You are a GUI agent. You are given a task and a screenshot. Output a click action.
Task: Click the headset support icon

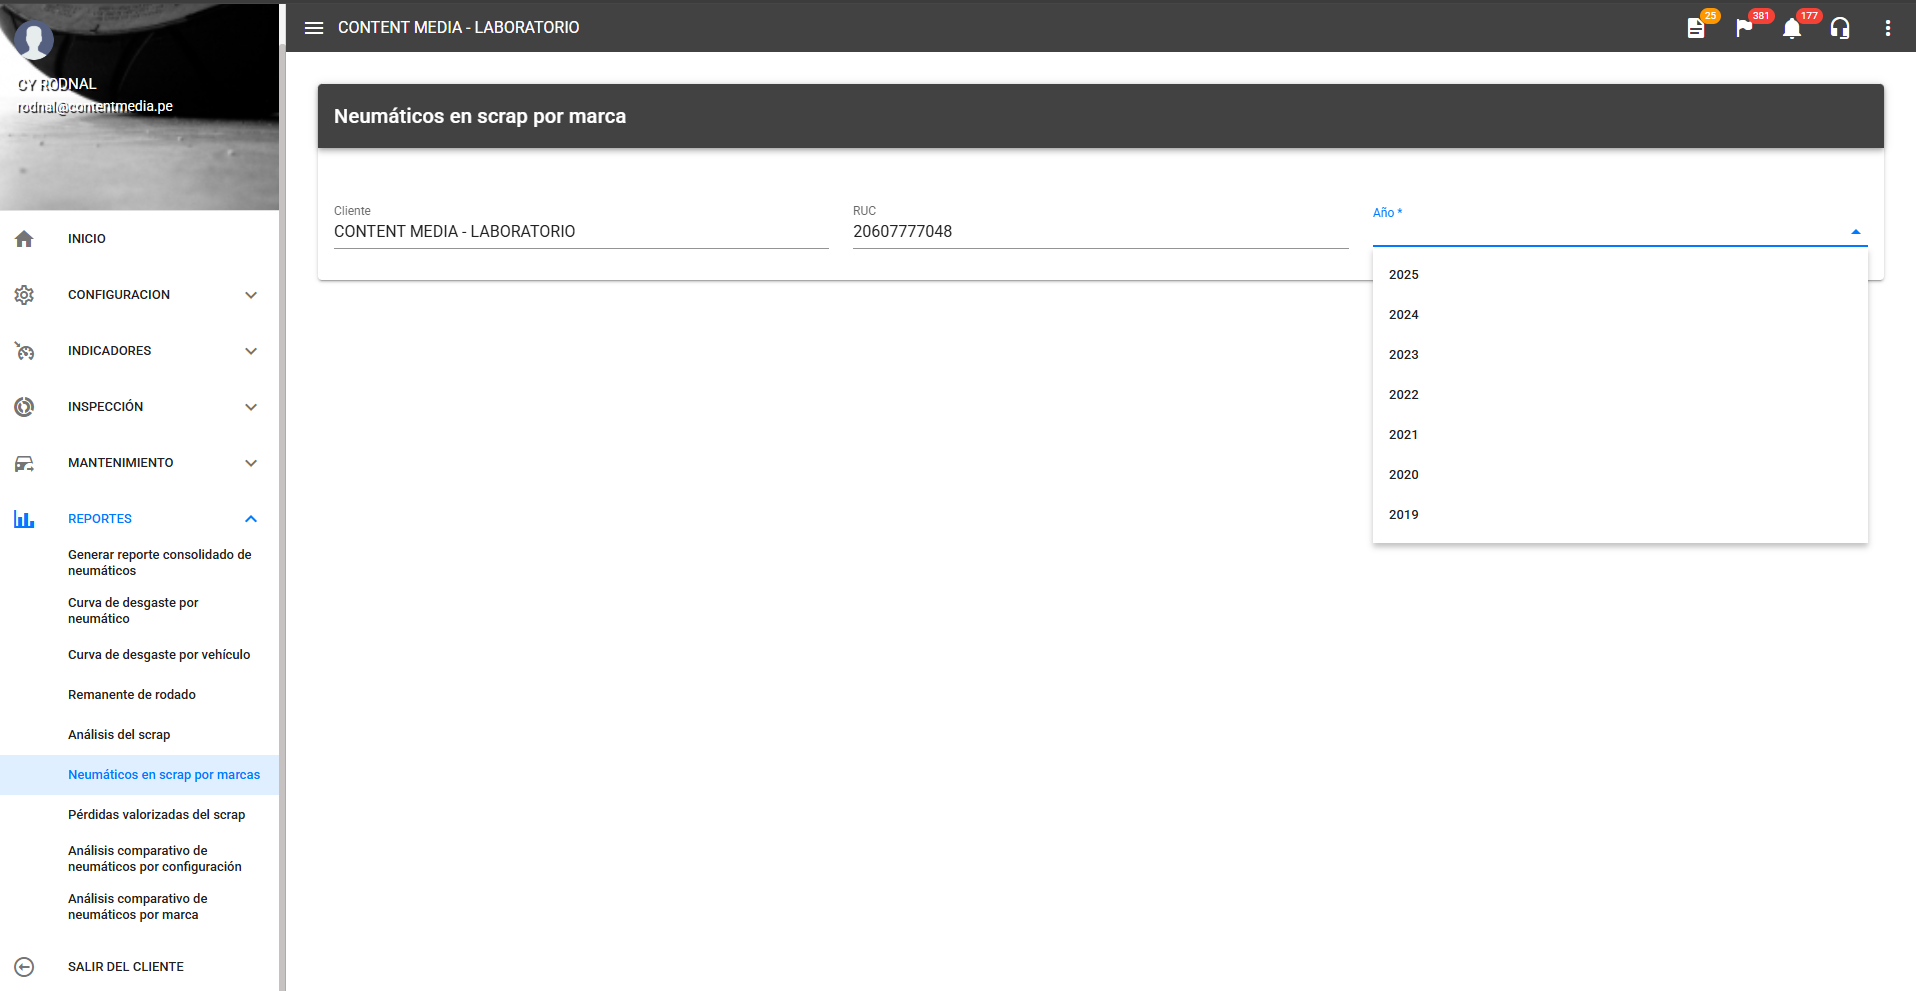click(x=1840, y=28)
